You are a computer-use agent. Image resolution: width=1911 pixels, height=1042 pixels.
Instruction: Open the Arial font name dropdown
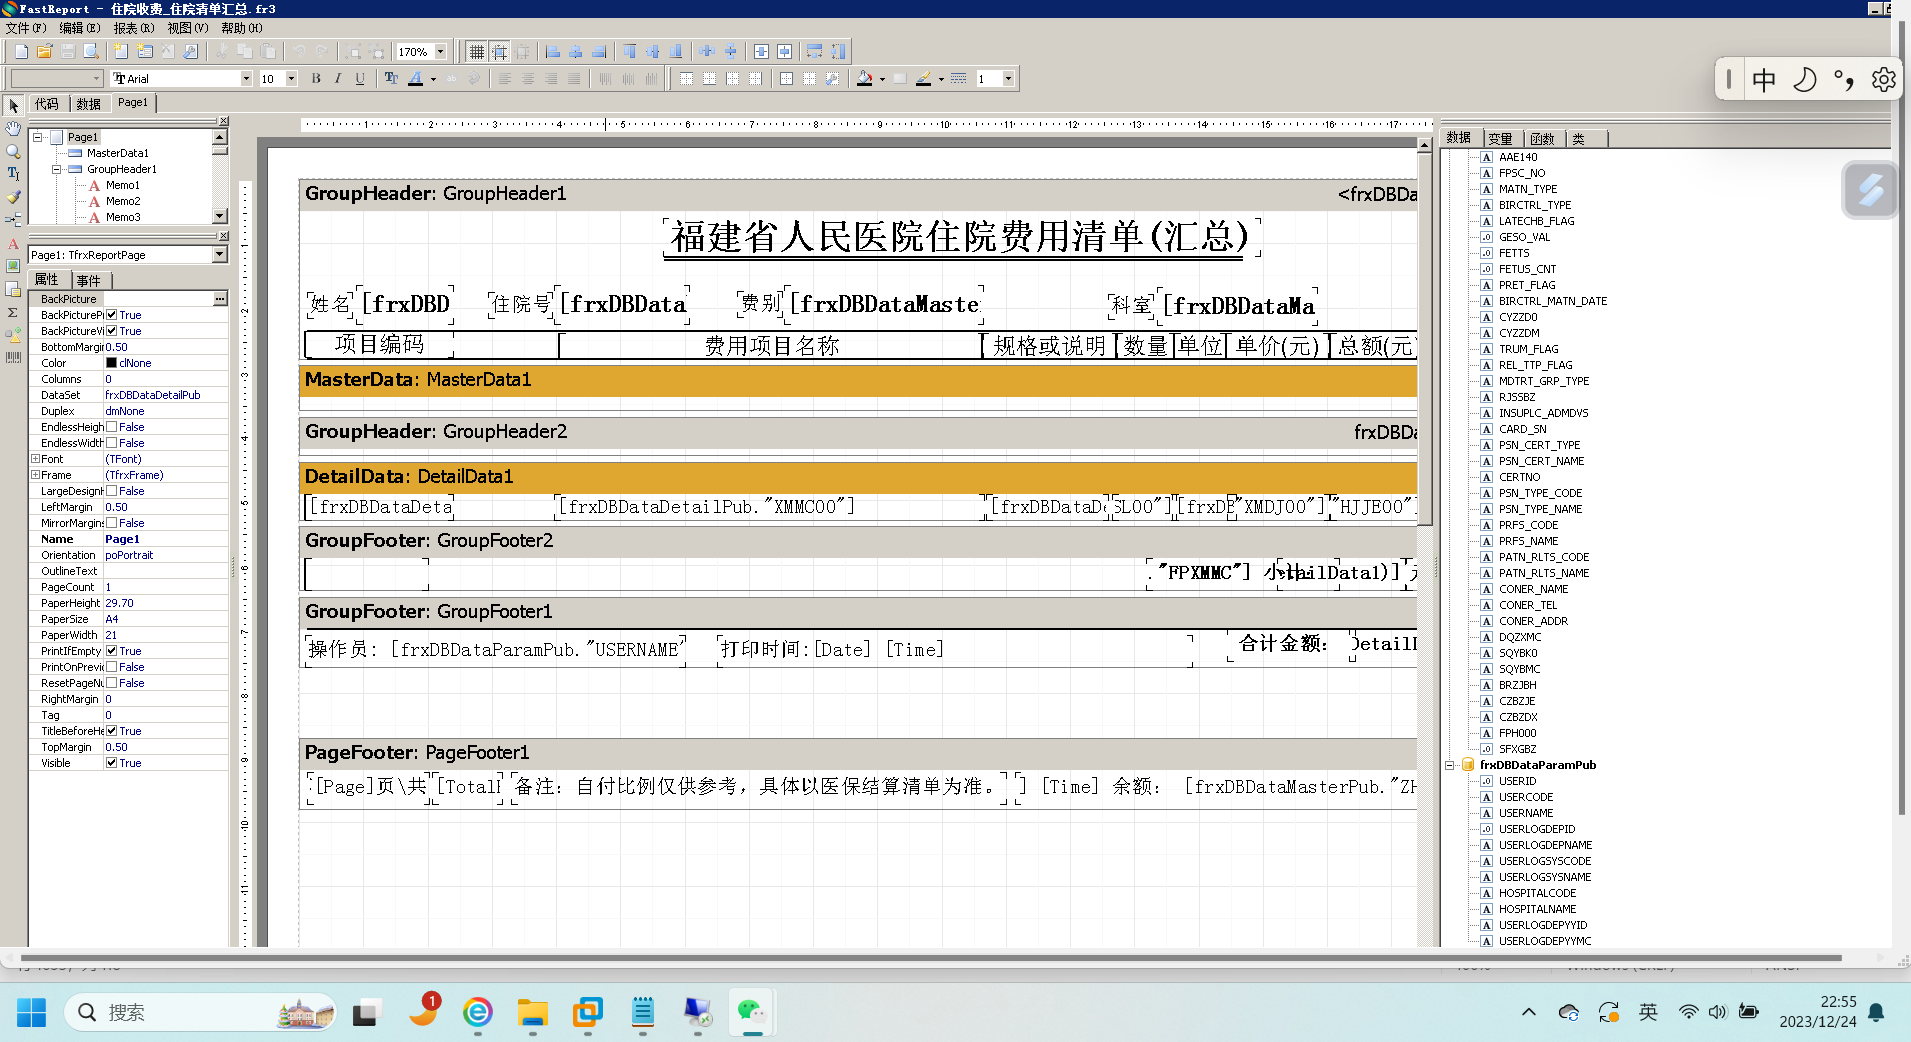pyautogui.click(x=246, y=78)
